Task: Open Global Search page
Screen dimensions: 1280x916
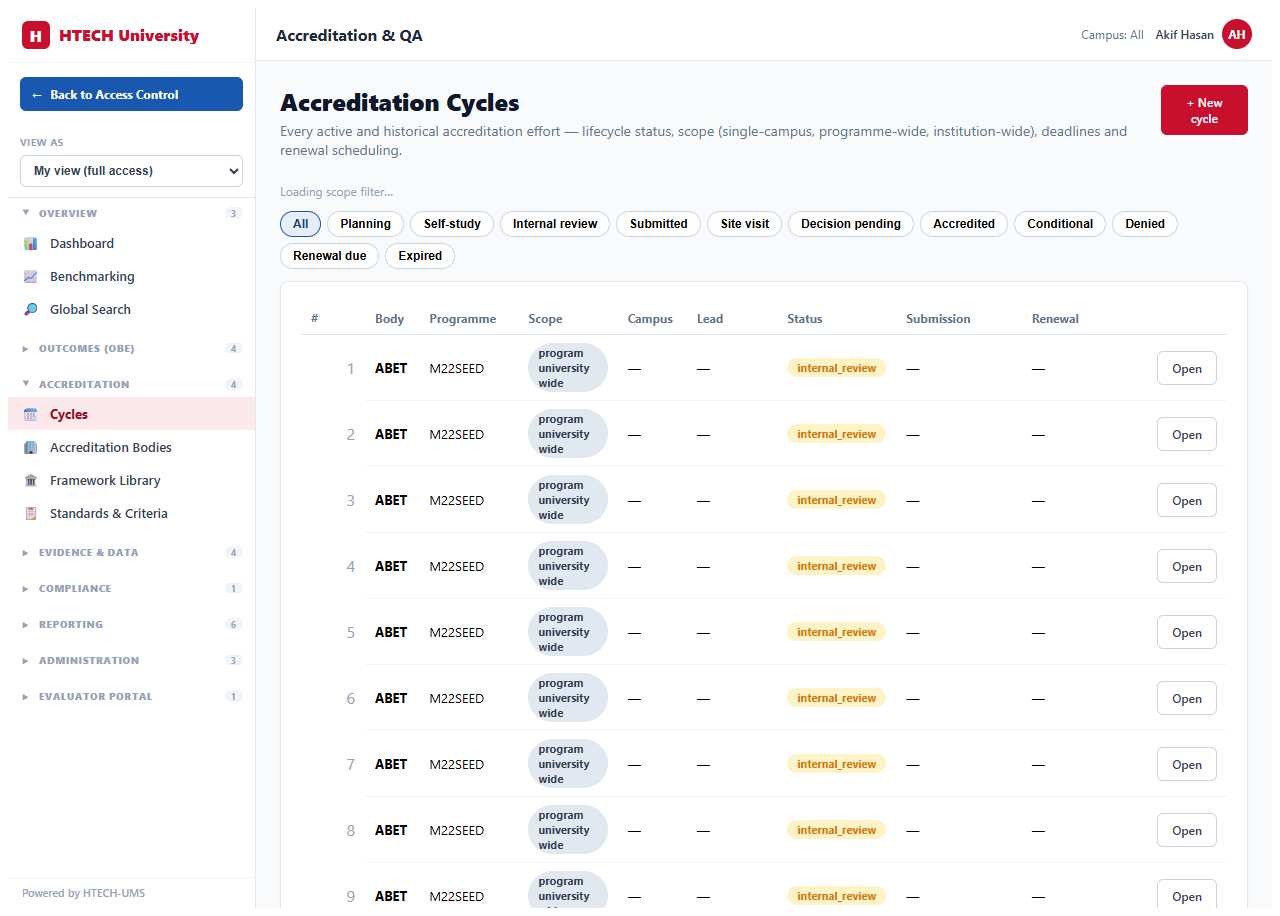Action: coord(131,309)
